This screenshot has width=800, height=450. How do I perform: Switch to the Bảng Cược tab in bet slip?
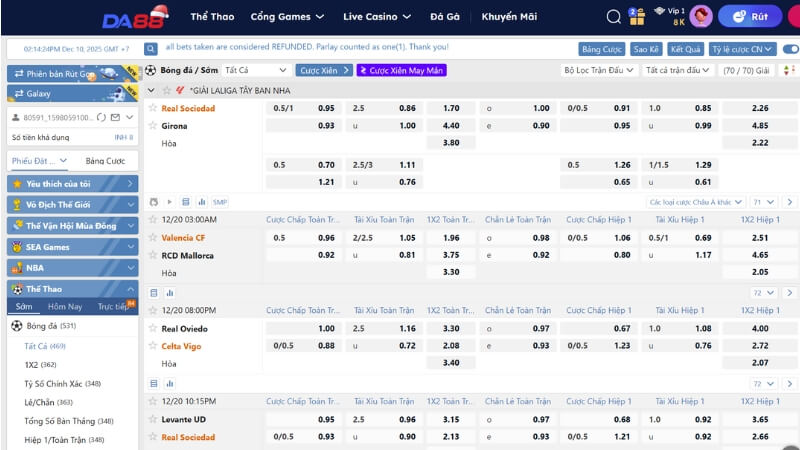[105, 161]
